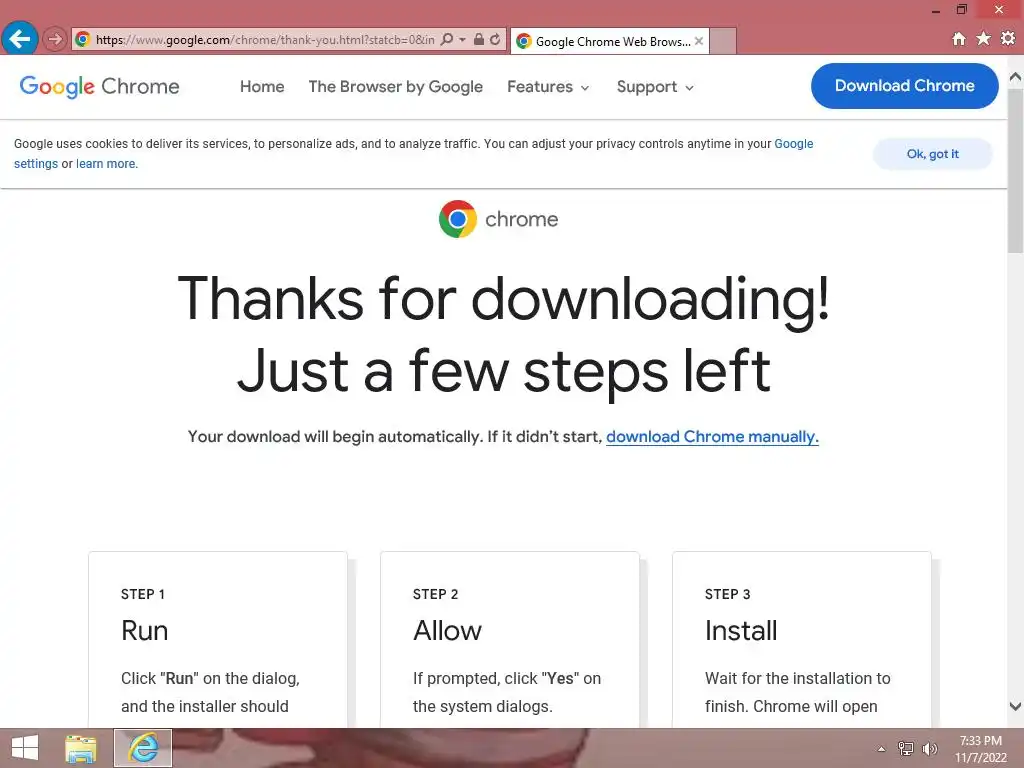This screenshot has height=768, width=1024.
Task: Refresh the page with the reload icon
Action: [x=496, y=40]
